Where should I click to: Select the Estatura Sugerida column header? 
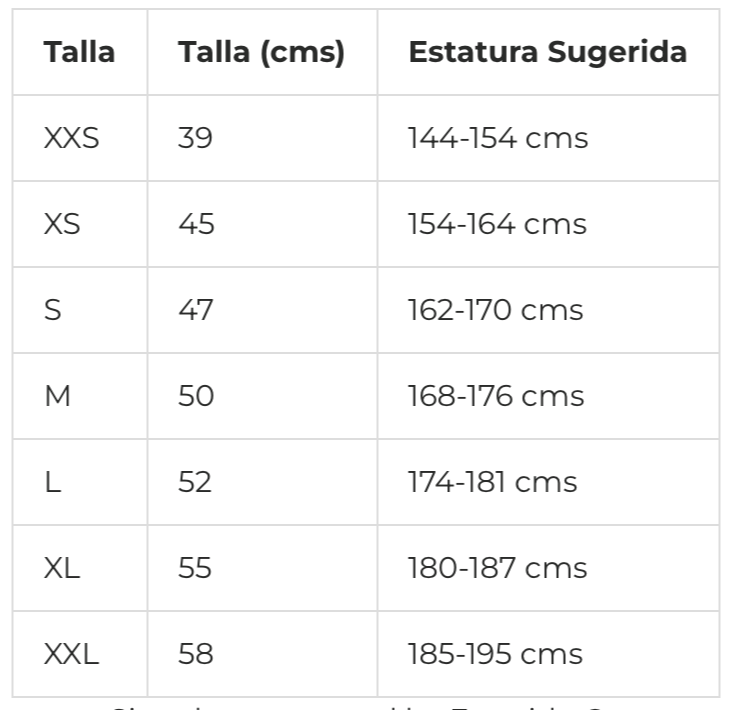(x=548, y=52)
